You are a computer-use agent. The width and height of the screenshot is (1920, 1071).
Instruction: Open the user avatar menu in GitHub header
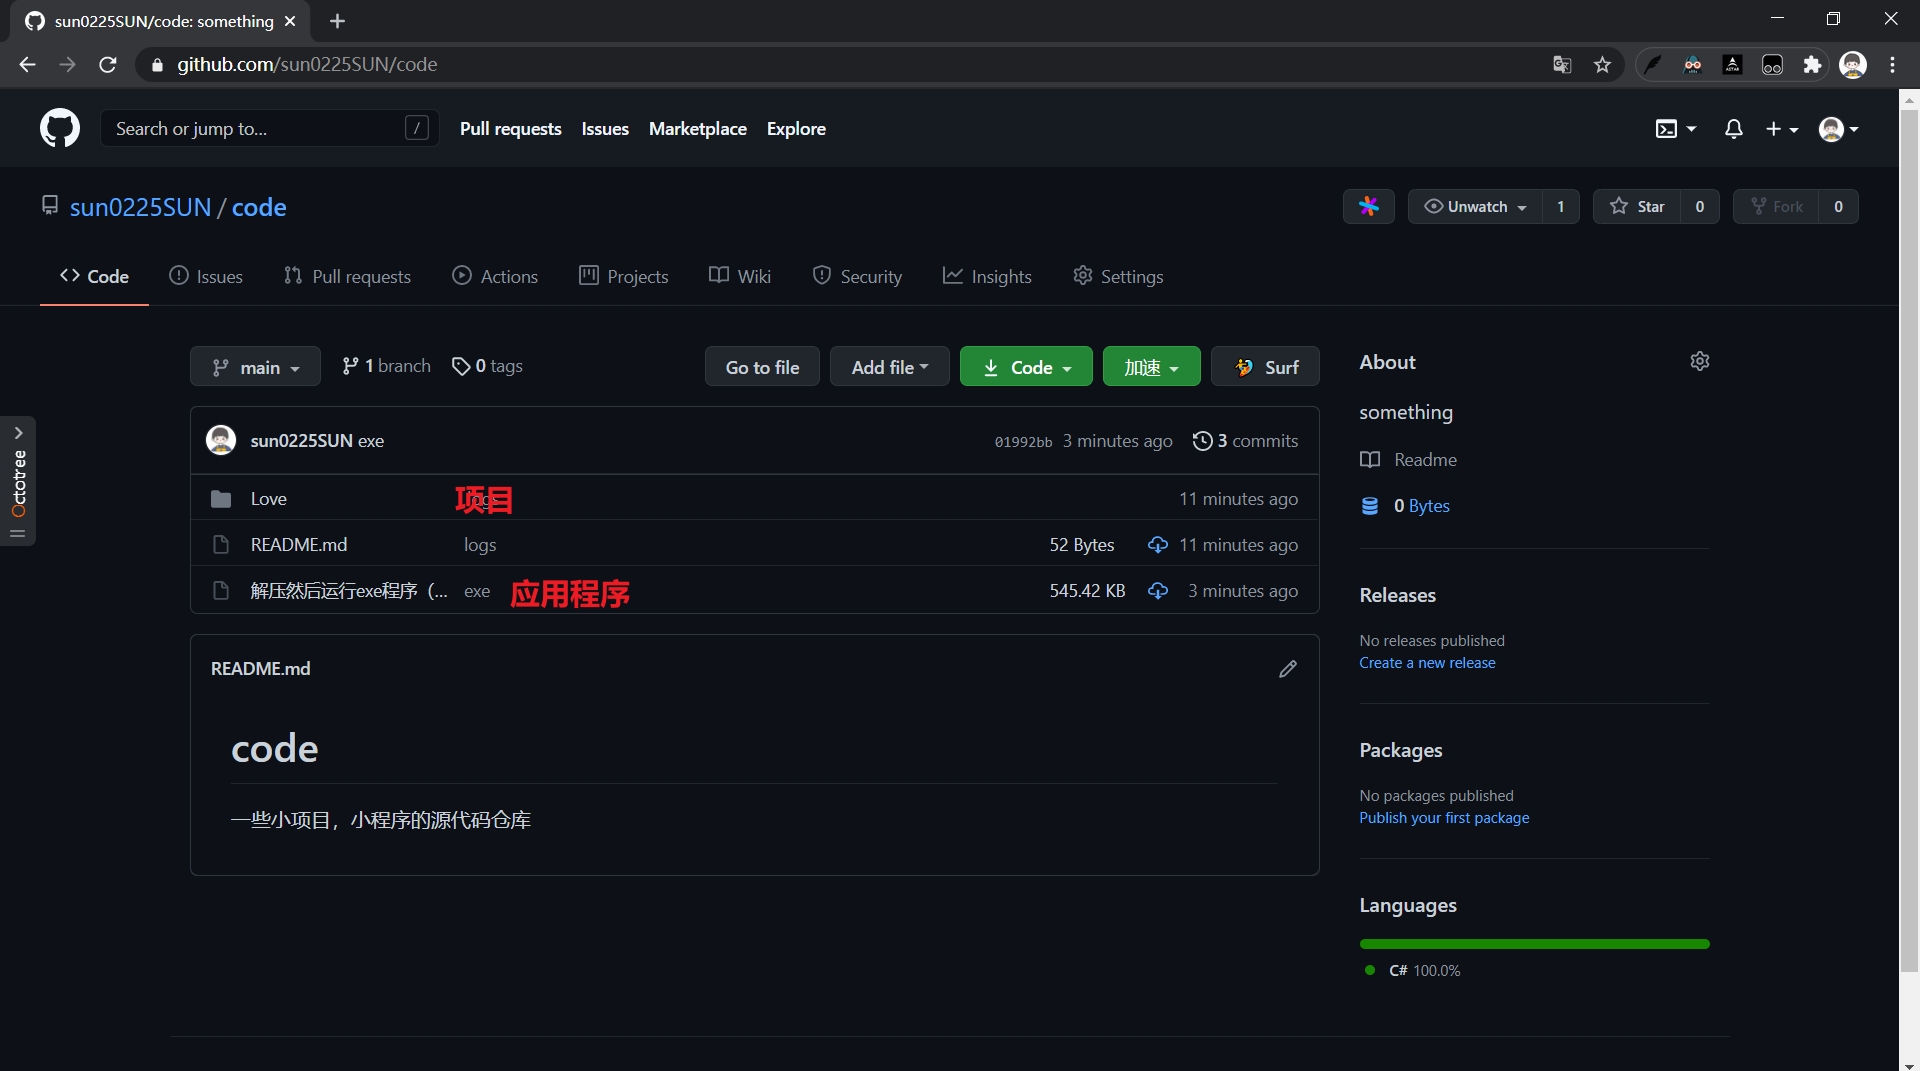point(1838,129)
